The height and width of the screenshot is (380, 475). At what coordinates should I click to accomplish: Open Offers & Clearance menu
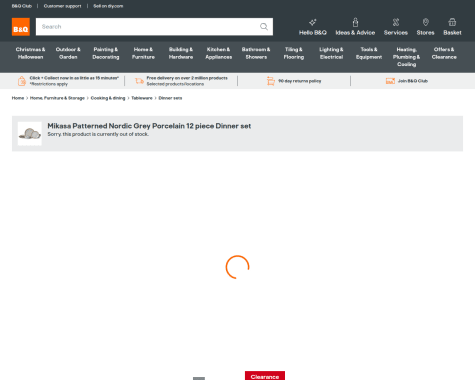pos(444,53)
